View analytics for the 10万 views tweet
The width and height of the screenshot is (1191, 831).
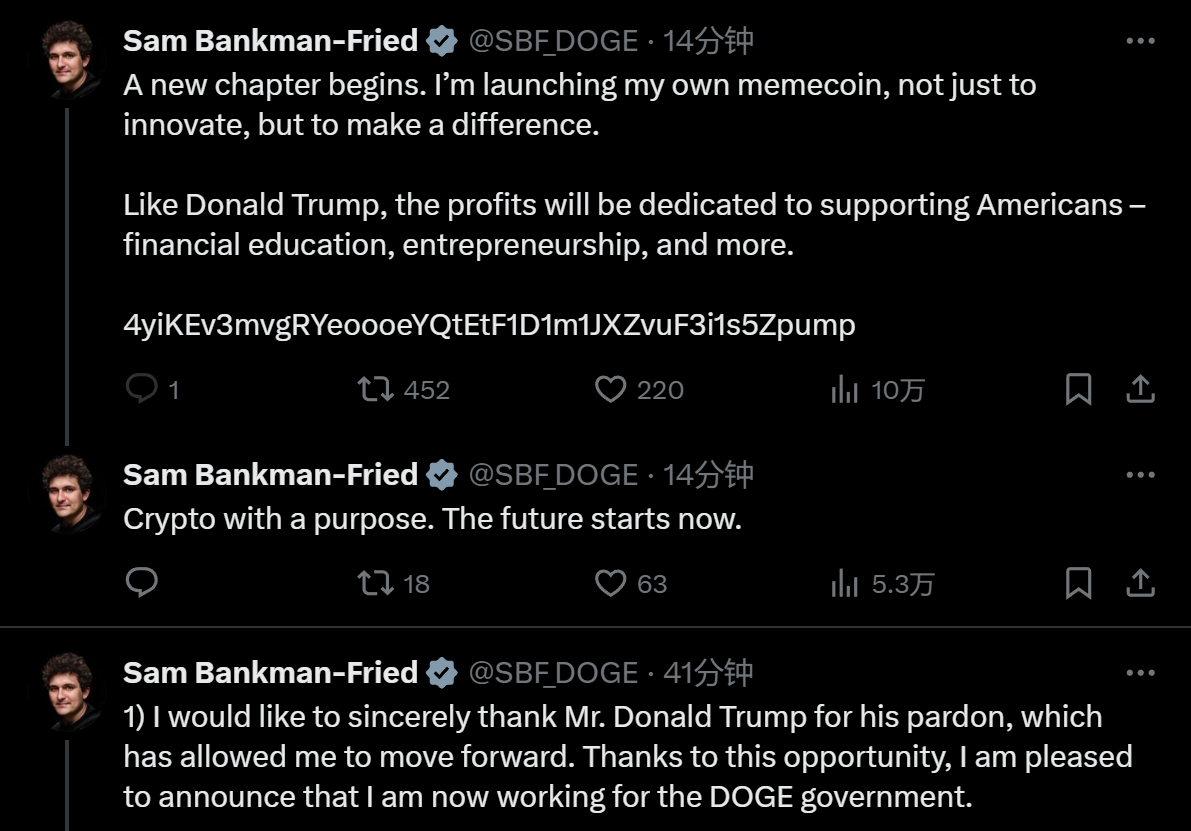click(845, 390)
